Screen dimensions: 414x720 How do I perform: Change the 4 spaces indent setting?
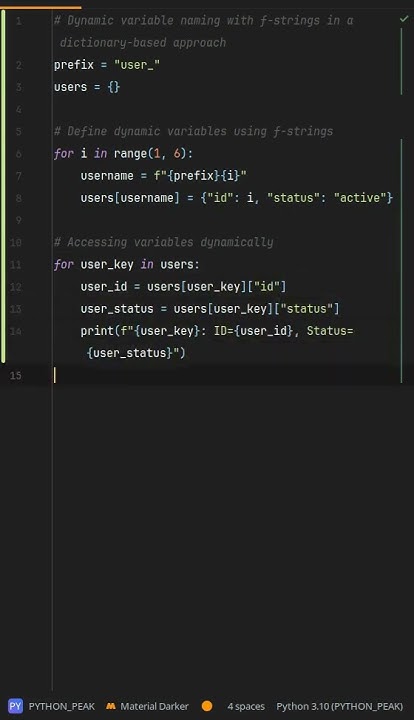(246, 706)
